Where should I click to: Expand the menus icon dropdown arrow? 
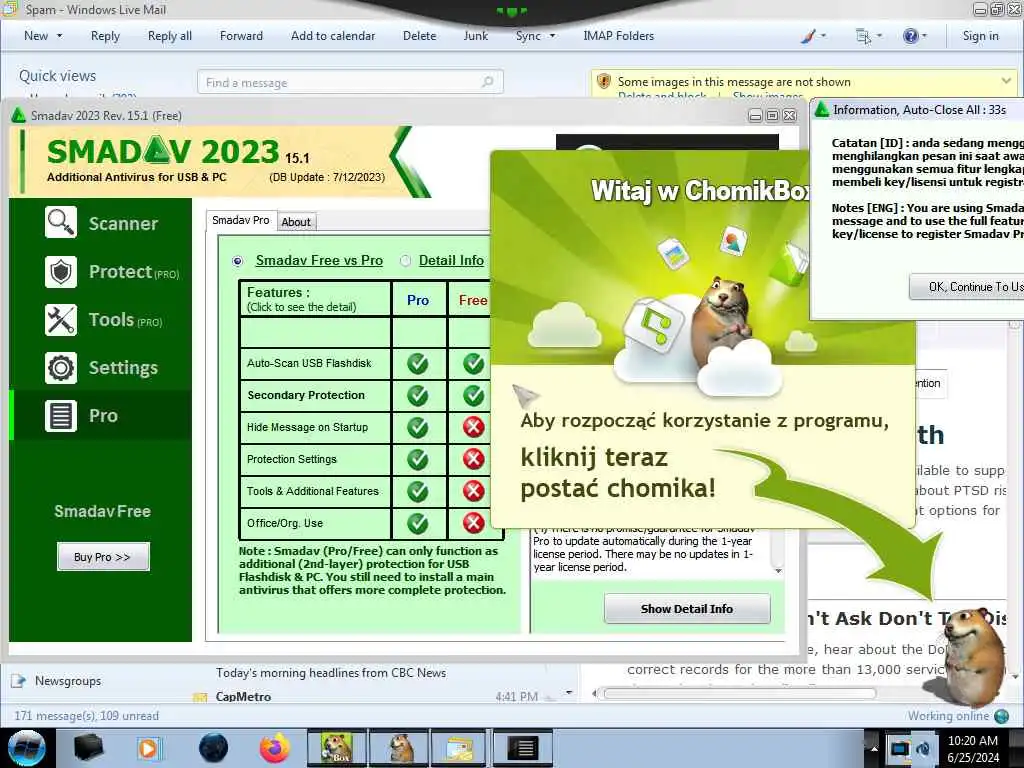pyautogui.click(x=879, y=36)
